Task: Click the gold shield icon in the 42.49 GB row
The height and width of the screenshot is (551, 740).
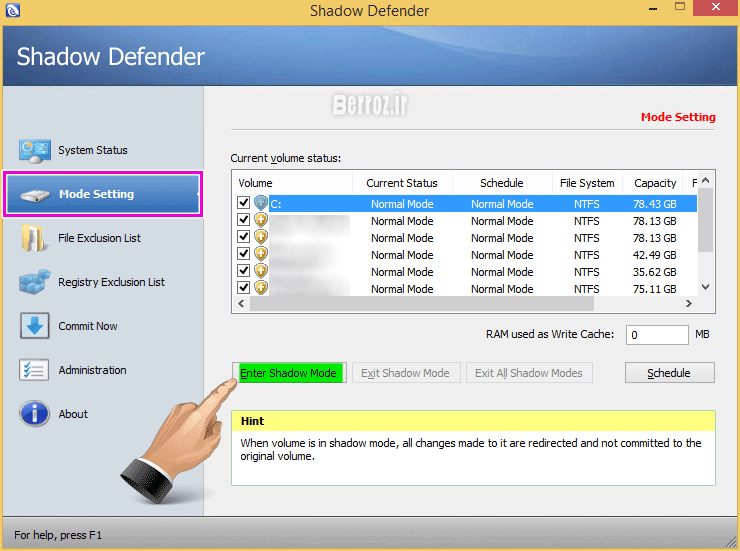Action: click(261, 254)
